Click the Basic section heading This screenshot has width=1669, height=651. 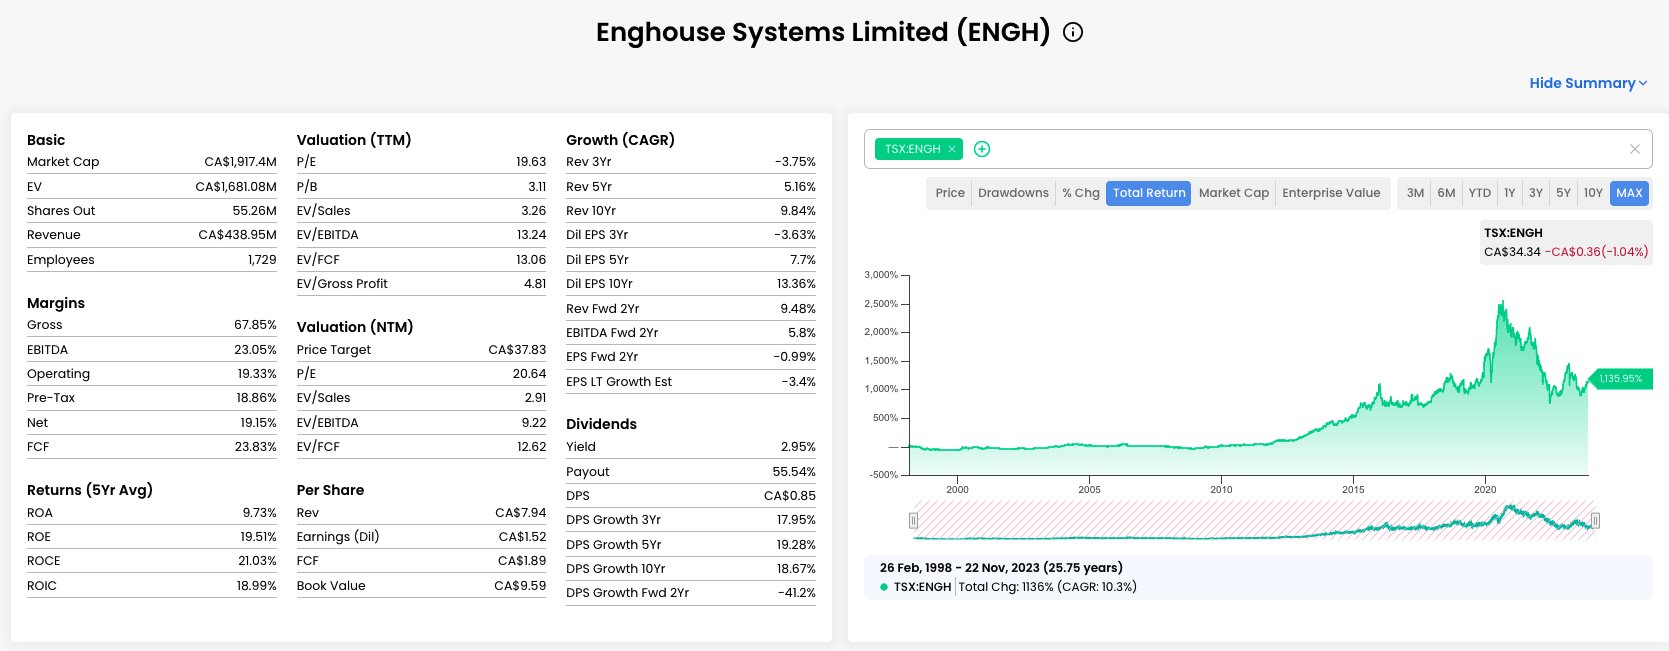[46, 140]
